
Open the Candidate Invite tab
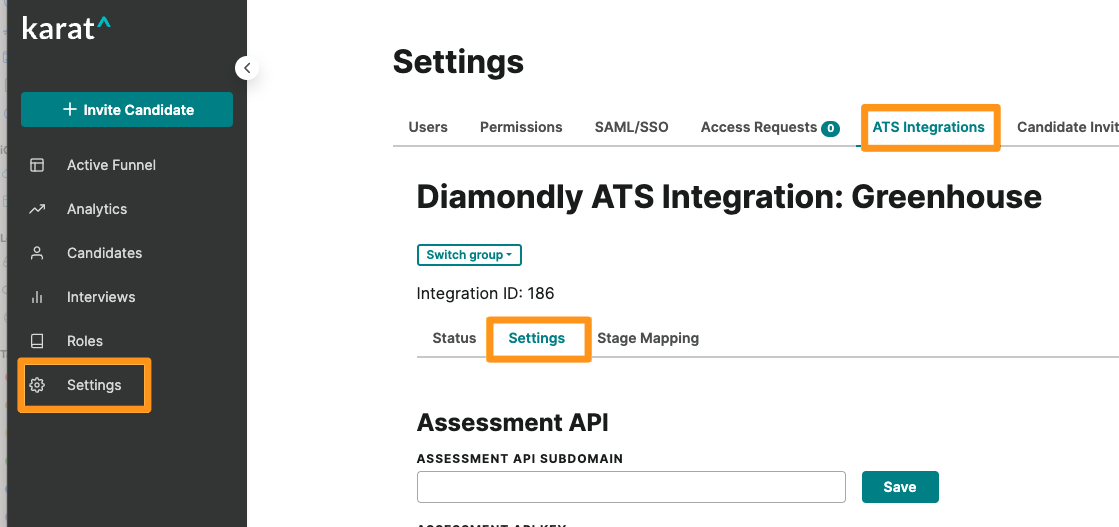[1066, 127]
